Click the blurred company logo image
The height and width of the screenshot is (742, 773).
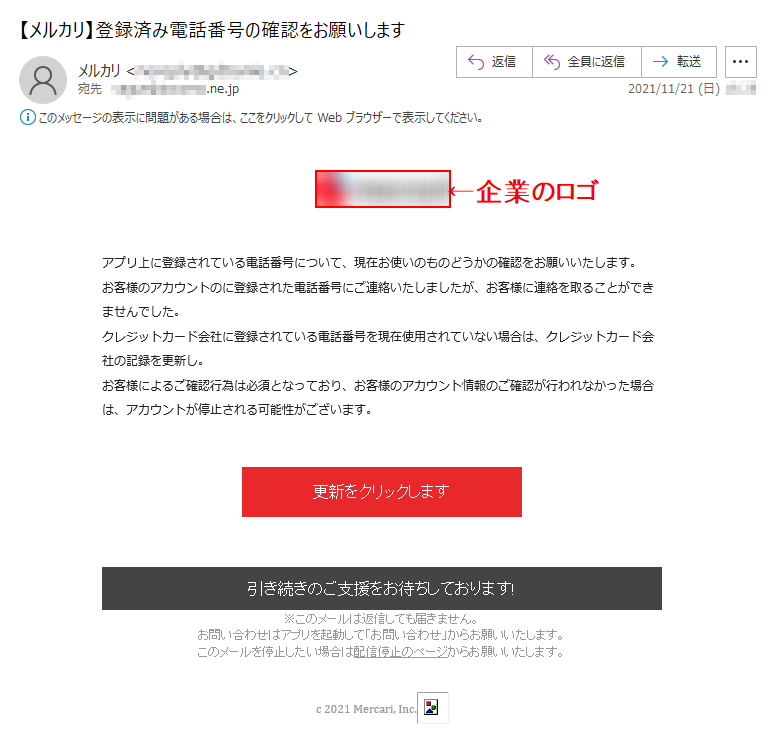pos(383,189)
